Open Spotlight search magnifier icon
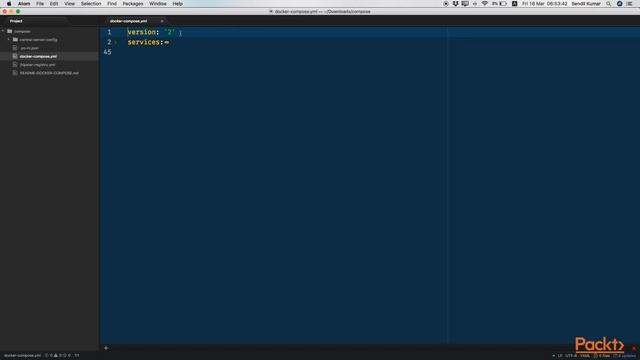The height and width of the screenshot is (360, 640). 609,4
